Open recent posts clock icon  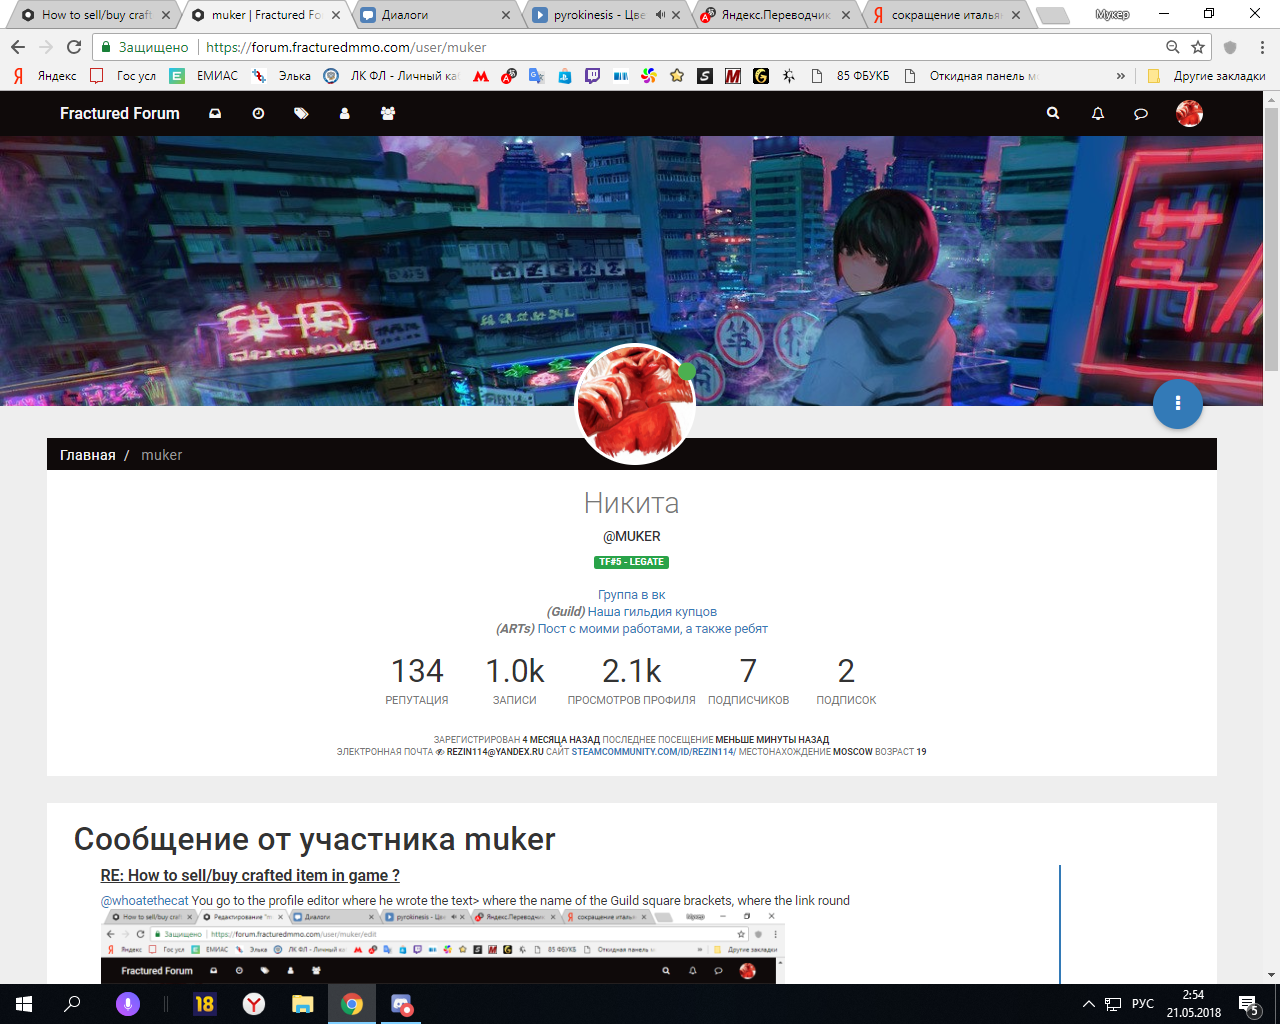[x=258, y=114]
